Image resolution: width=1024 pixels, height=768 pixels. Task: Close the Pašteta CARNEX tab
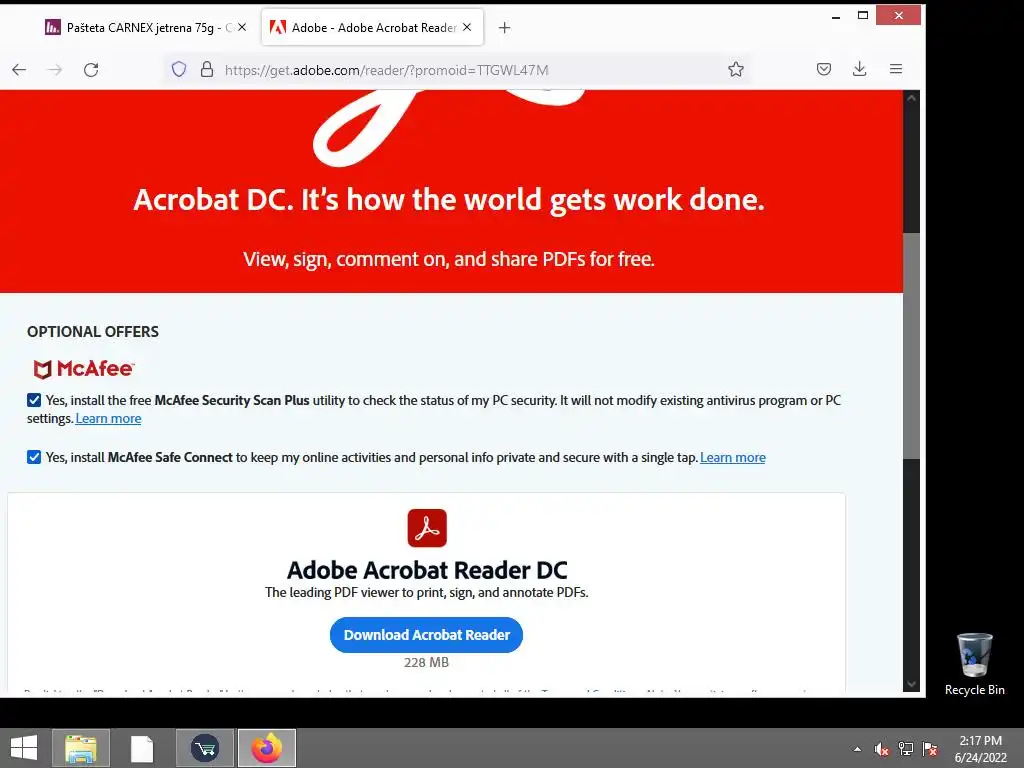(x=242, y=27)
